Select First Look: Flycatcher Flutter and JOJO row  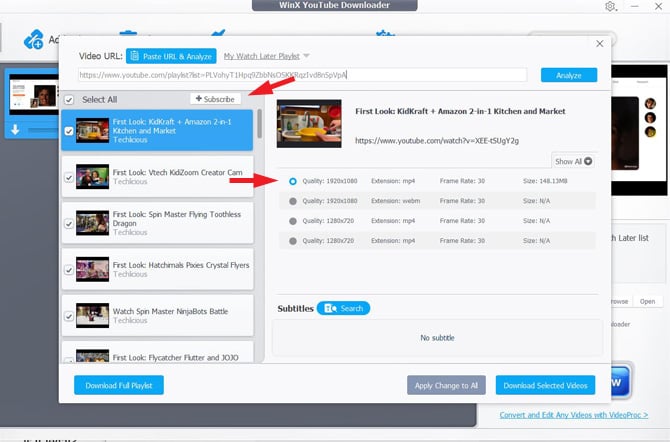[x=158, y=352]
